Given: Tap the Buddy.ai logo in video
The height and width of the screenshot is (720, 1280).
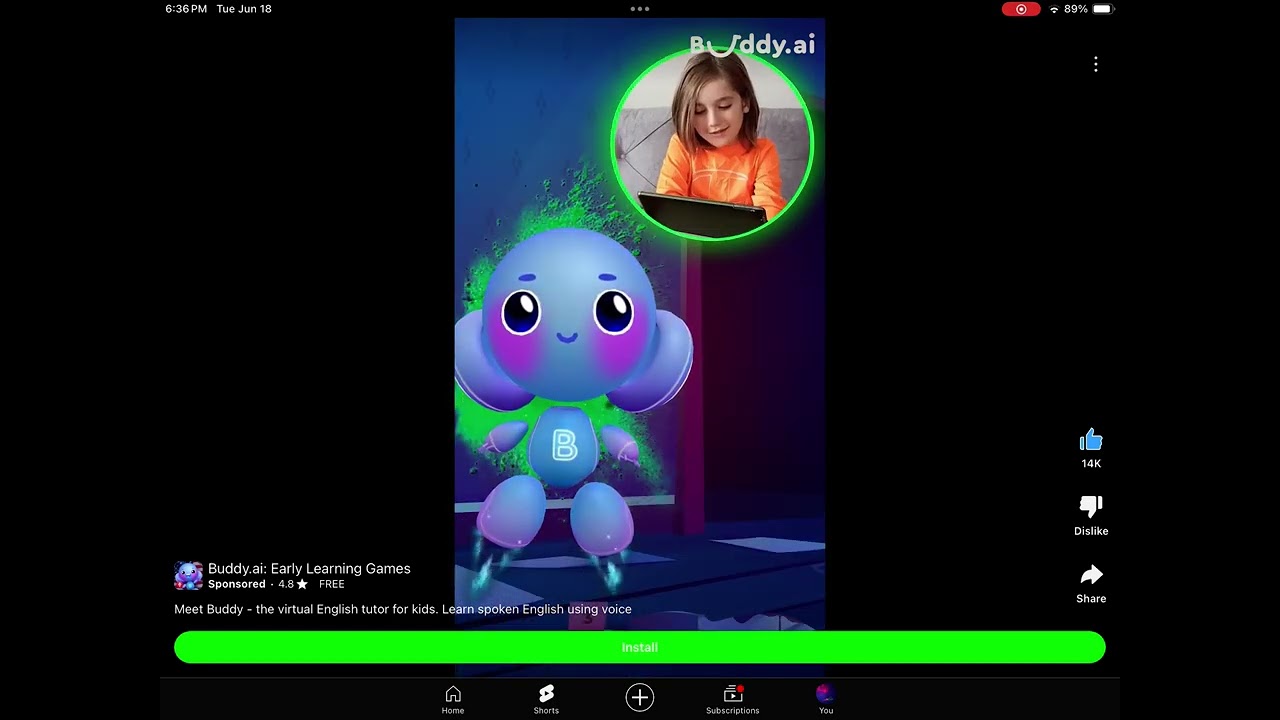Looking at the screenshot, I should click(x=752, y=45).
